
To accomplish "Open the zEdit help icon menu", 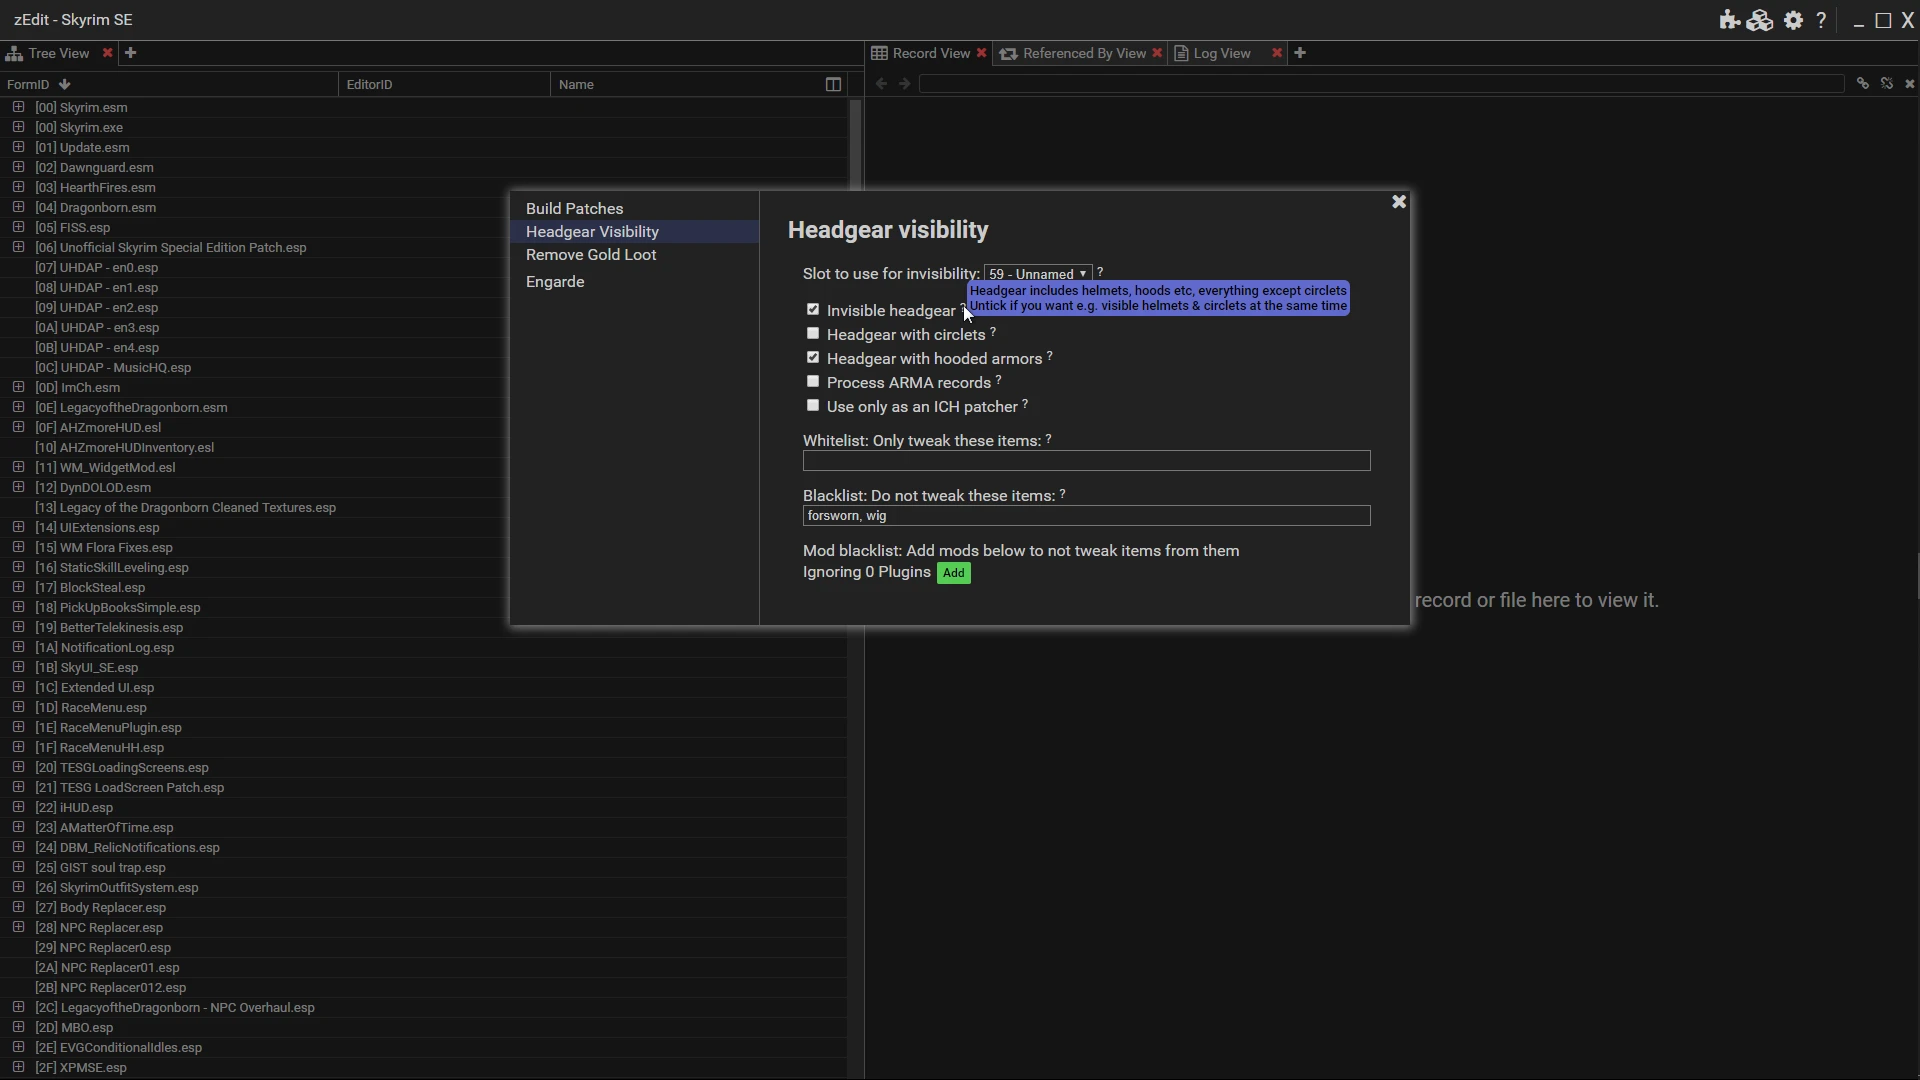I will pyautogui.click(x=1822, y=20).
